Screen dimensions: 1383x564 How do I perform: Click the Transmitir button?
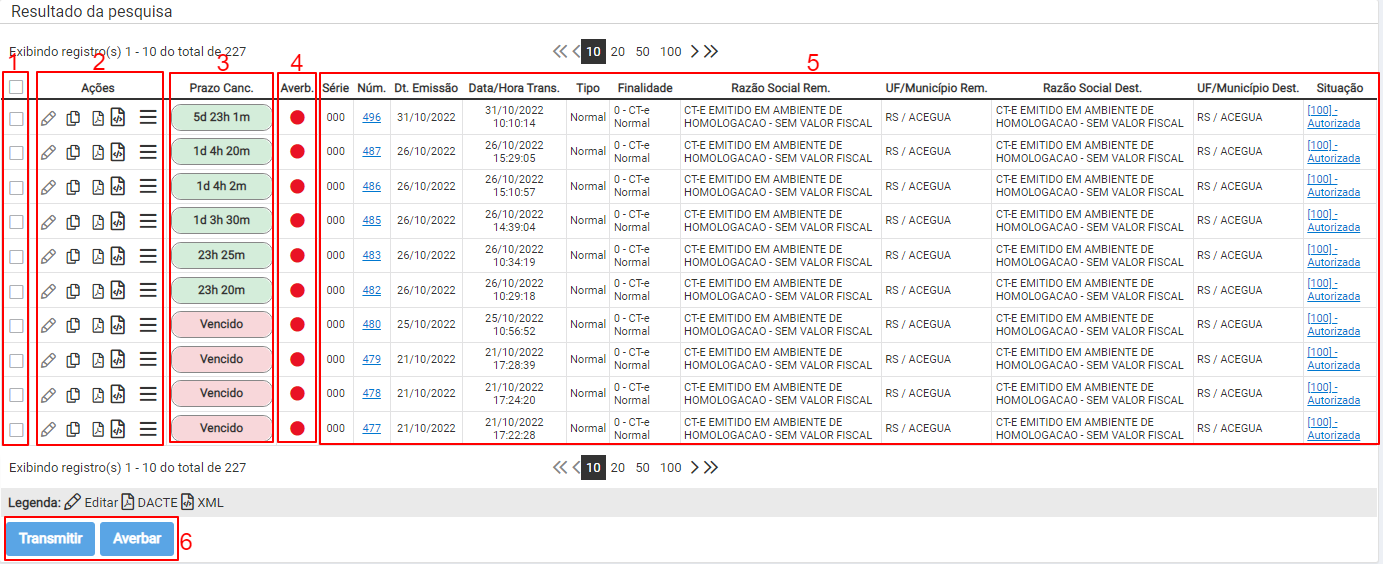tap(51, 538)
